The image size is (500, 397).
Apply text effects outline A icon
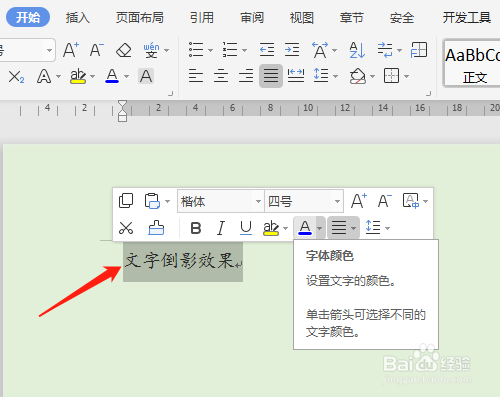(x=44, y=76)
